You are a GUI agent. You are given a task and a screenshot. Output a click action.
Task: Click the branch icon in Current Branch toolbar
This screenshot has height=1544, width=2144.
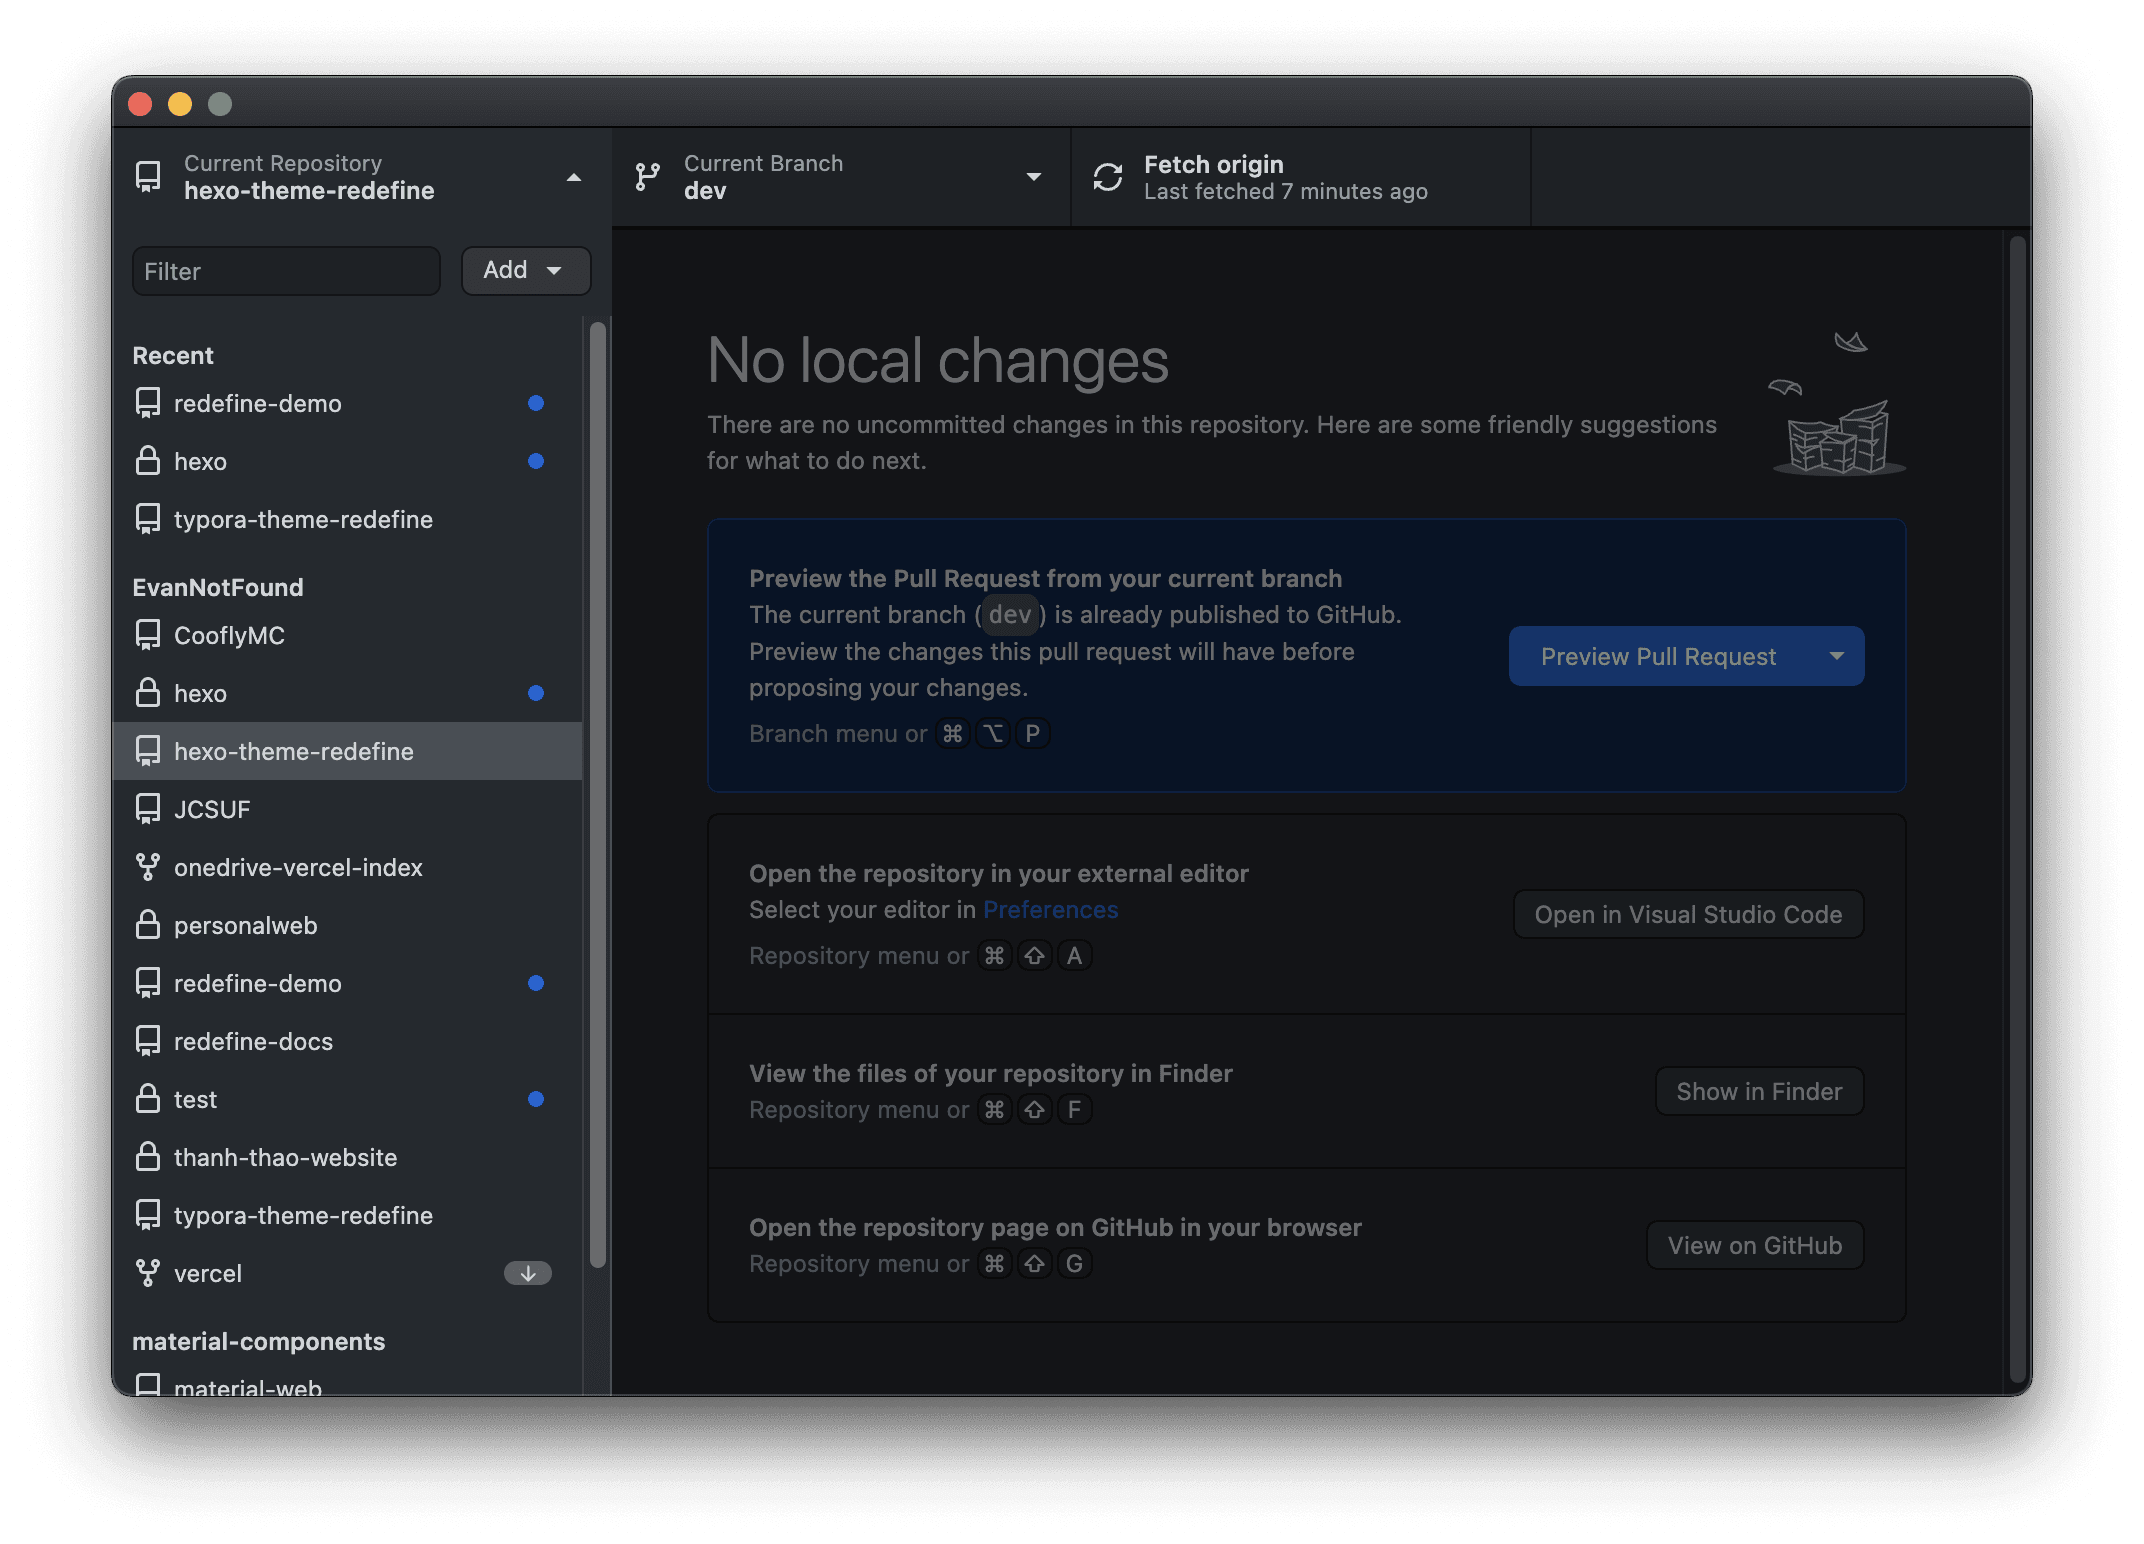tap(648, 176)
